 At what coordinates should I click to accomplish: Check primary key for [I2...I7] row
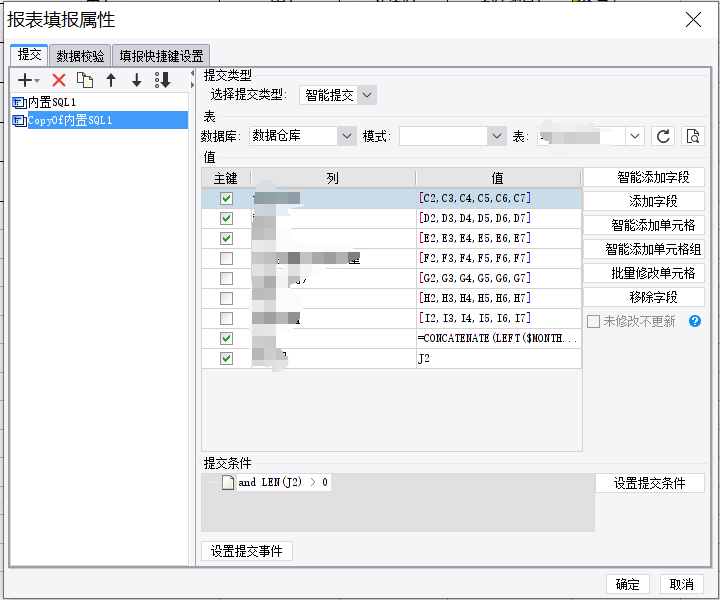point(226,318)
